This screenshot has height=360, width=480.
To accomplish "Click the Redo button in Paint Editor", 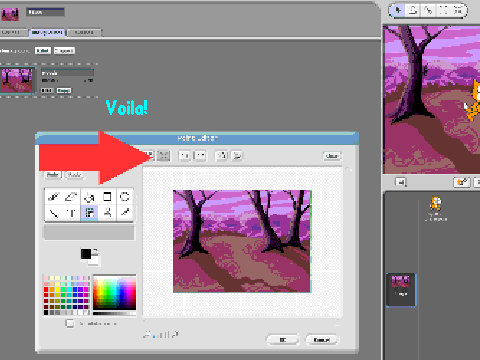I will coord(74,175).
